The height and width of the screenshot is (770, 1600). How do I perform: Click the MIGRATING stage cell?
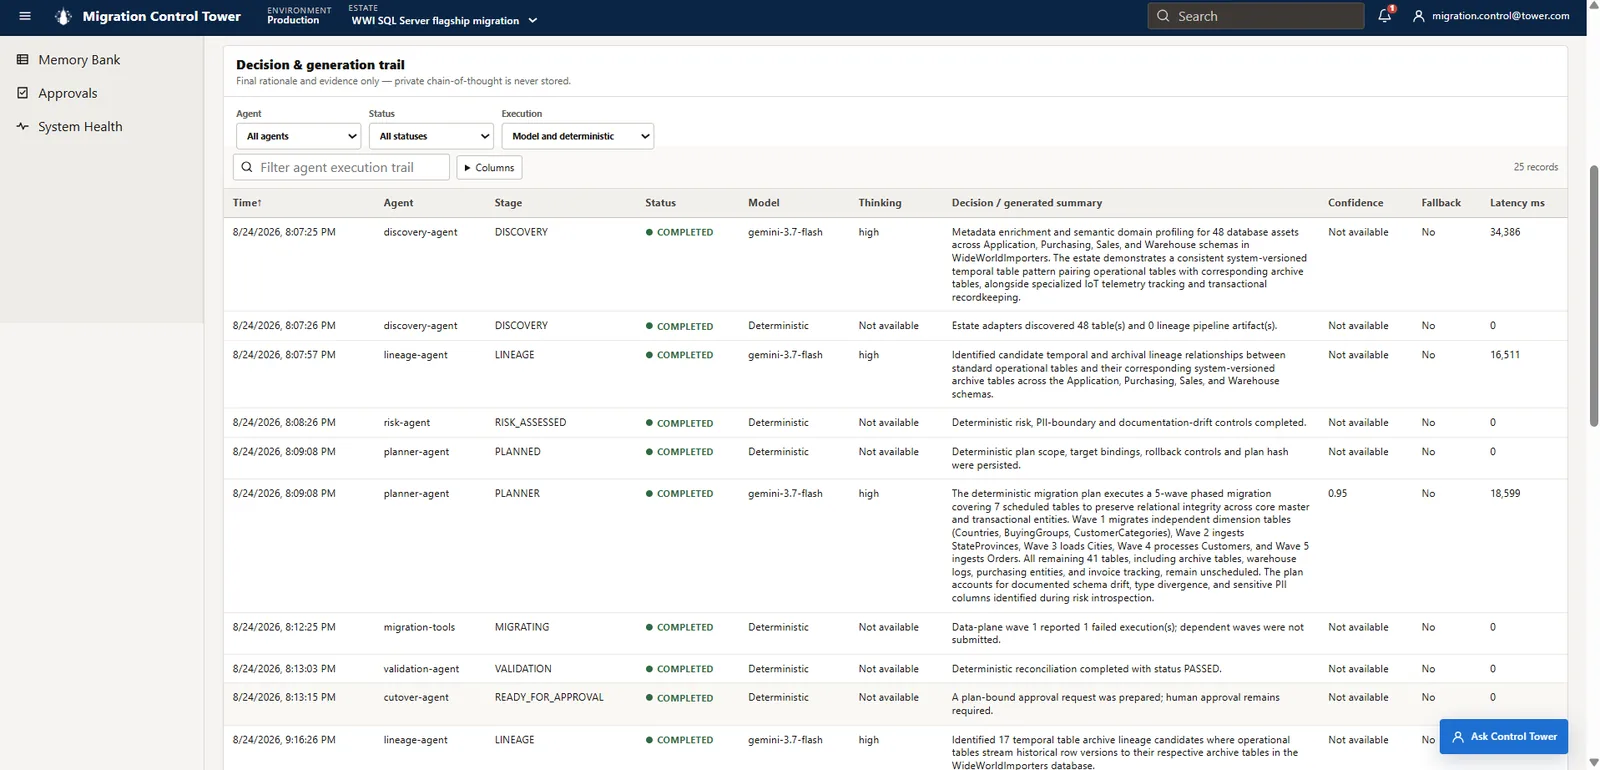tap(522, 628)
